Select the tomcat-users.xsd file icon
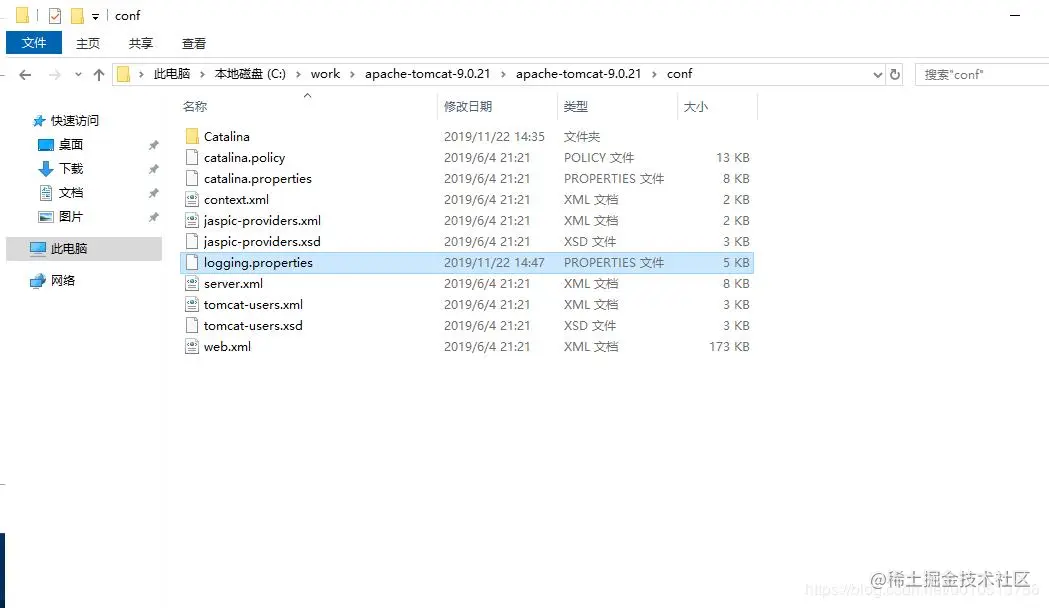Viewport: 1049px width, 608px height. (x=192, y=326)
